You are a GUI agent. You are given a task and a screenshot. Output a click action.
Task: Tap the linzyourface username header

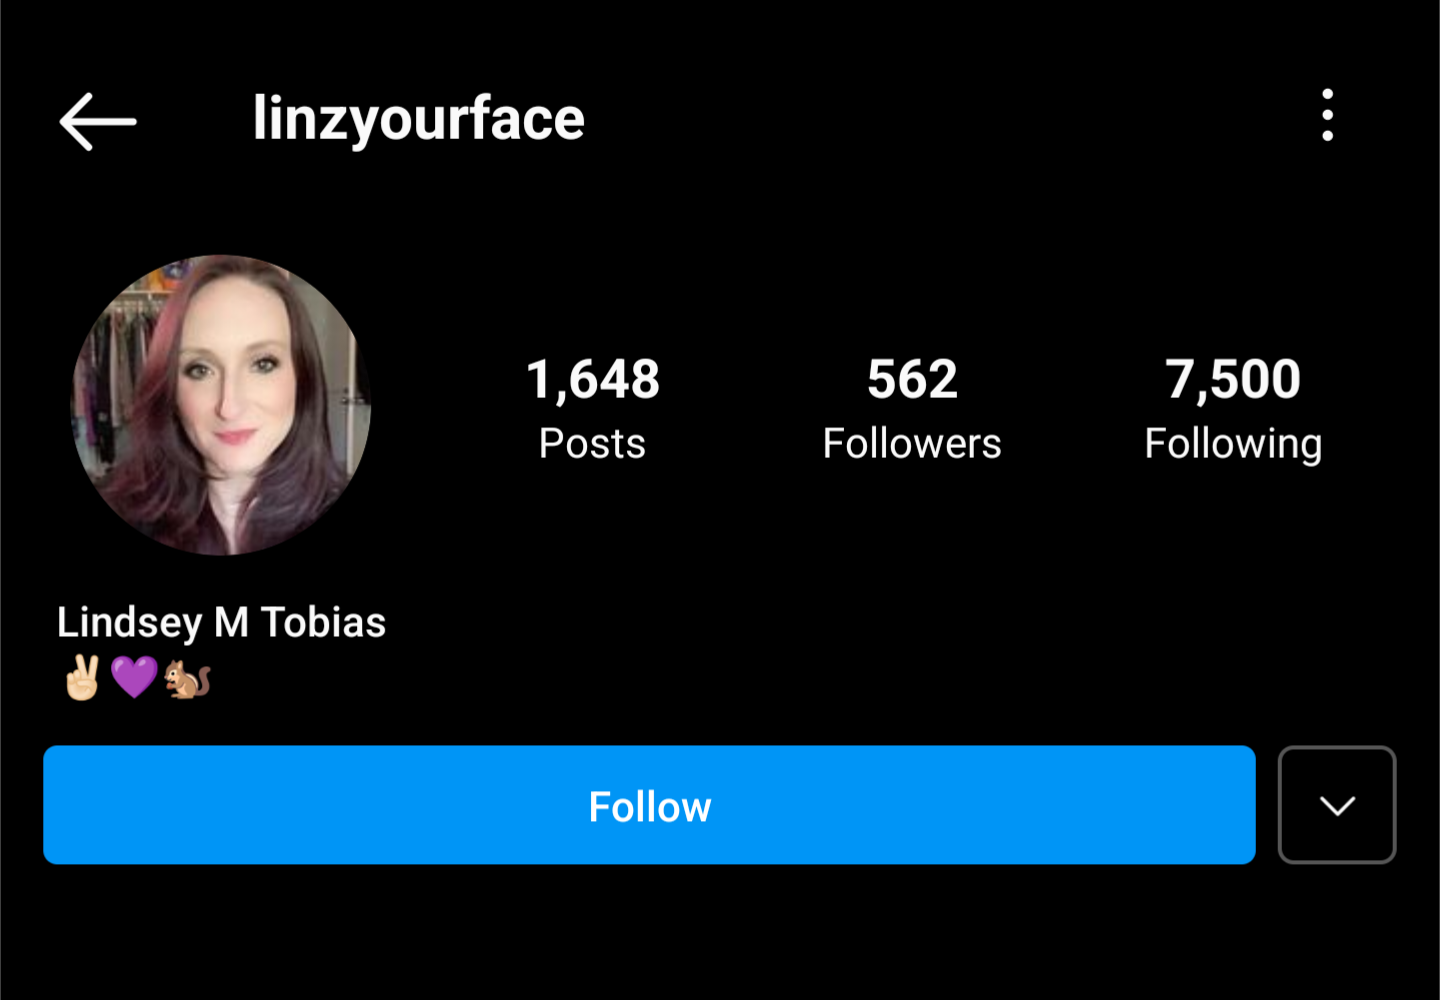point(418,120)
